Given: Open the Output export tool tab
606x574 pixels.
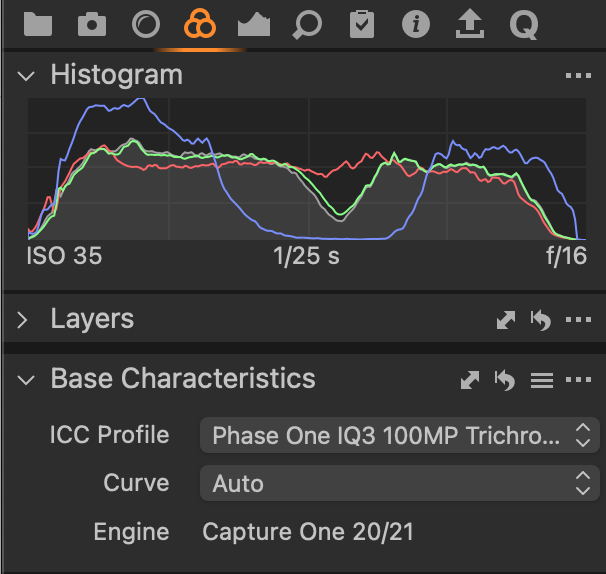Looking at the screenshot, I should (x=470, y=24).
